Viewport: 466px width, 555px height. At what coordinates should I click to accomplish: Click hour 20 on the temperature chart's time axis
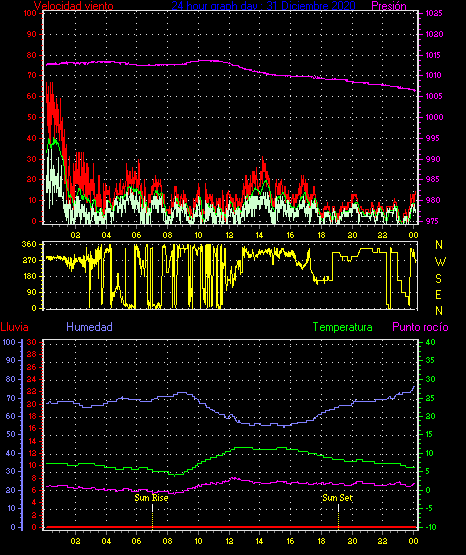352,541
